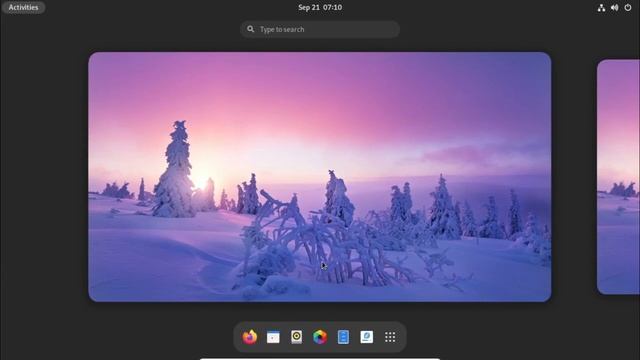Click the volume speaker icon in top bar

click(614, 7)
